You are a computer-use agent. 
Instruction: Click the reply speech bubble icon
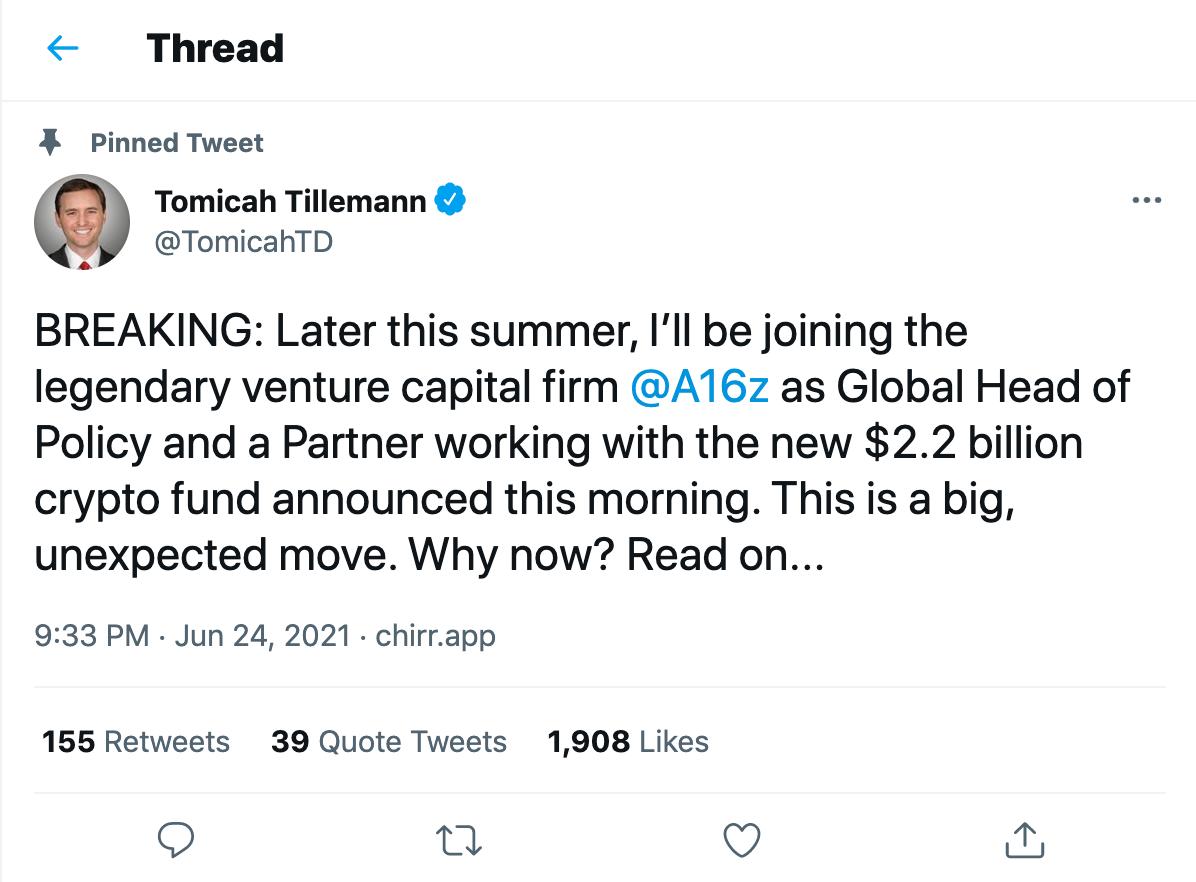pos(177,840)
